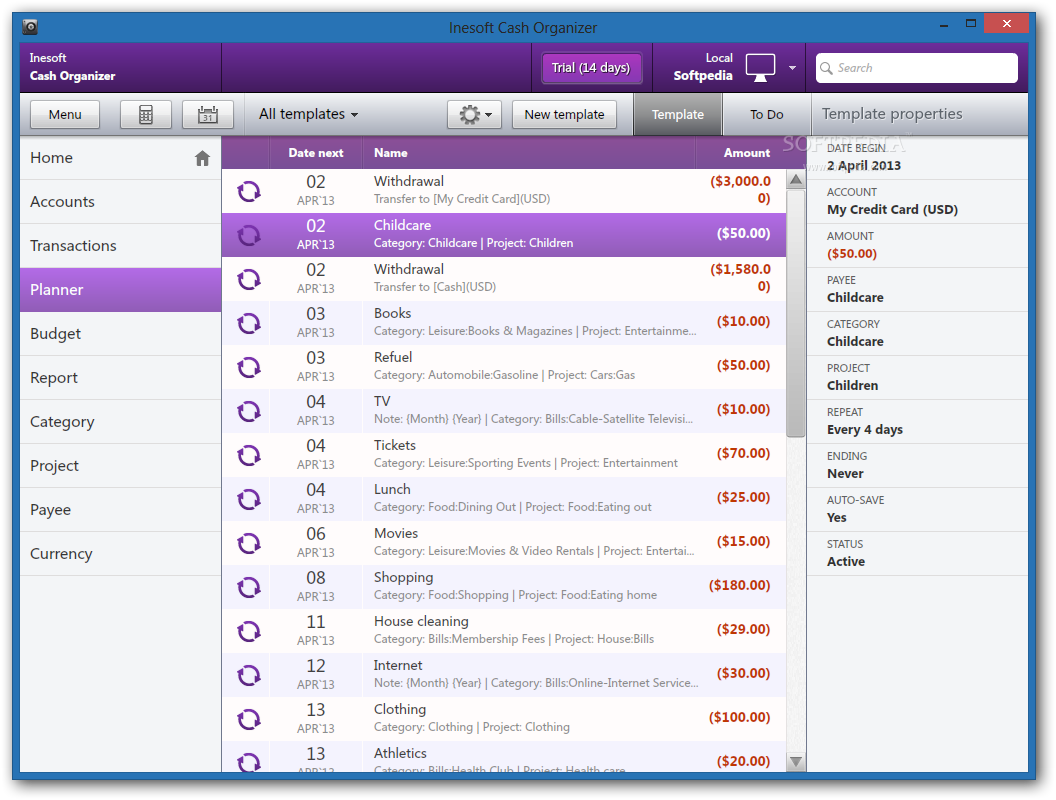The height and width of the screenshot is (800, 1056).
Task: Click scrollbar down arrow in template list
Action: point(796,762)
